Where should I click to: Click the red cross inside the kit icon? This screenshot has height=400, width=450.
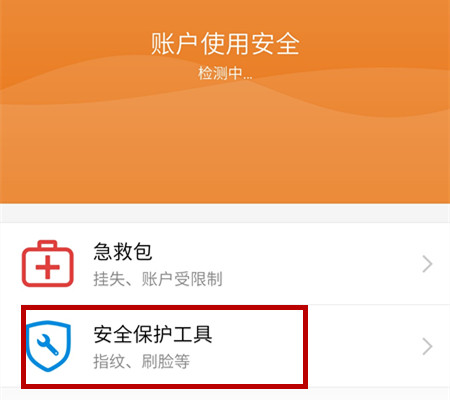pyautogui.click(x=48, y=267)
